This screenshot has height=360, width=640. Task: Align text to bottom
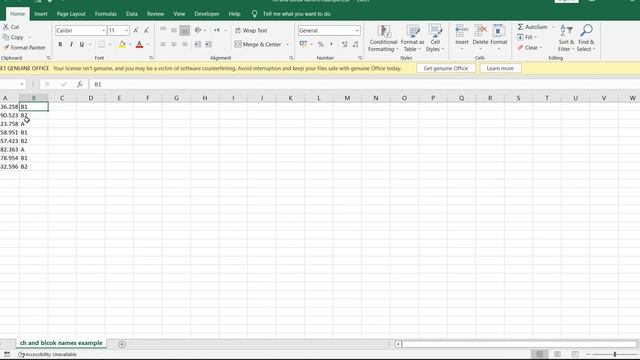(184, 30)
